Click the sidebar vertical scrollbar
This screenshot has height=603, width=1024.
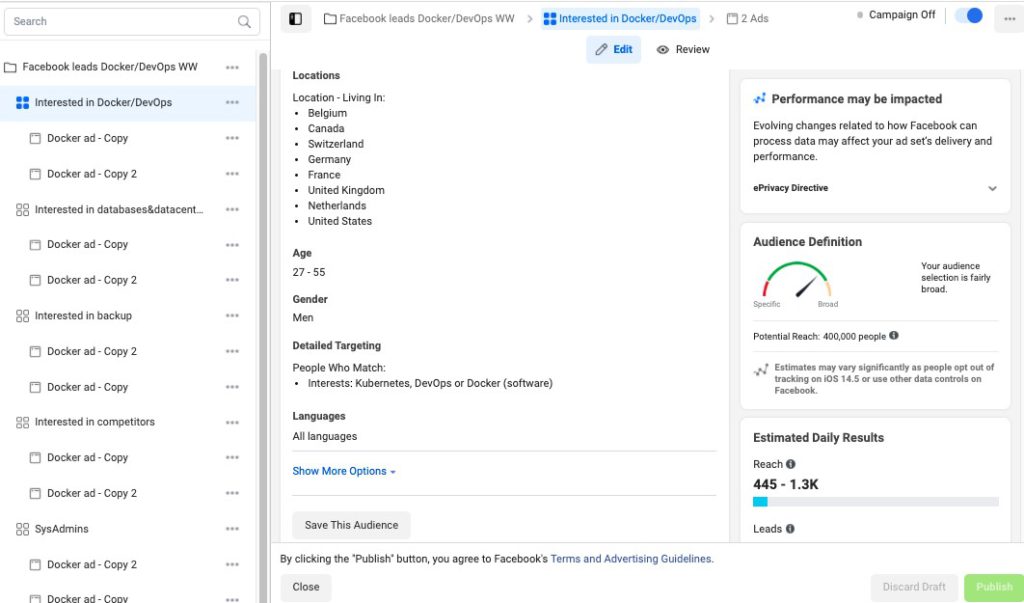(x=263, y=327)
